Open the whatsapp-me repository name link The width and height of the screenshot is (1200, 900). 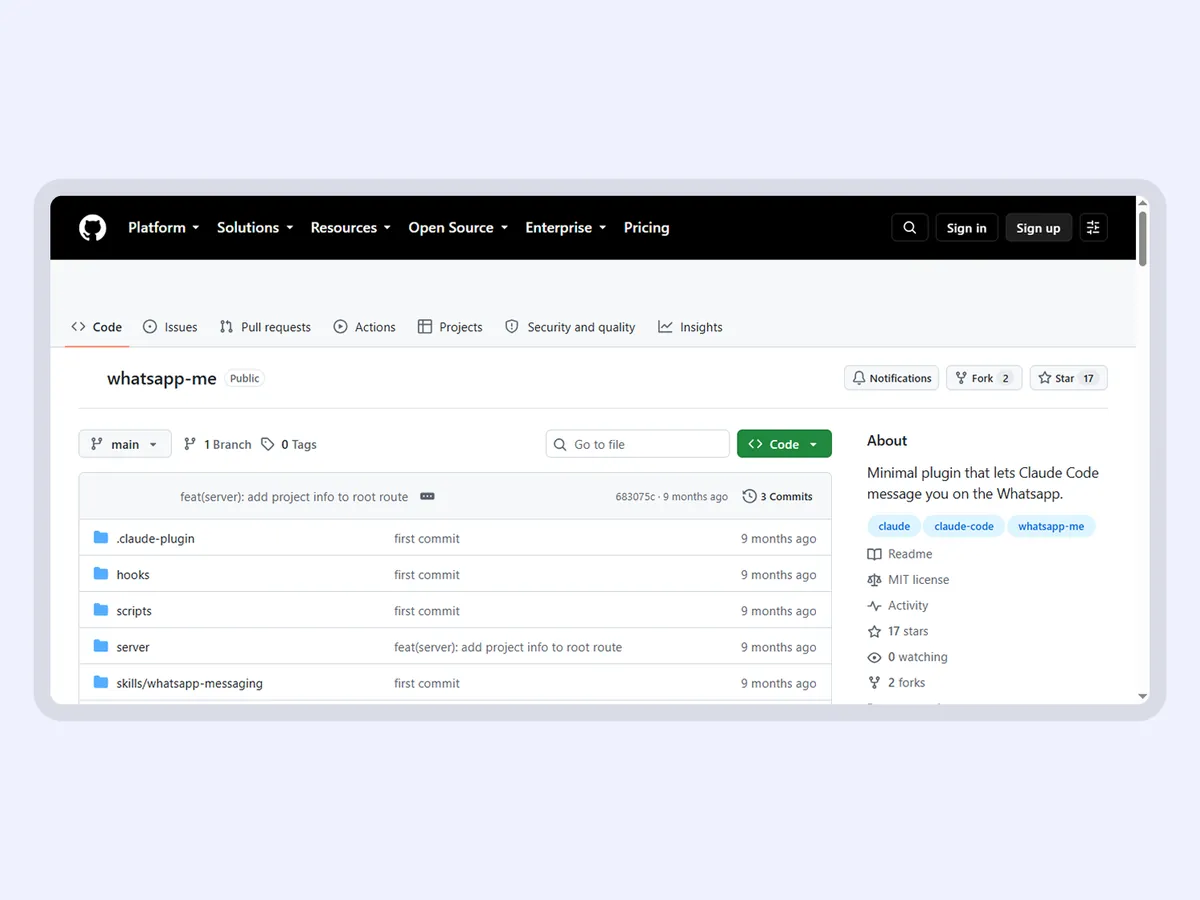[x=162, y=379]
